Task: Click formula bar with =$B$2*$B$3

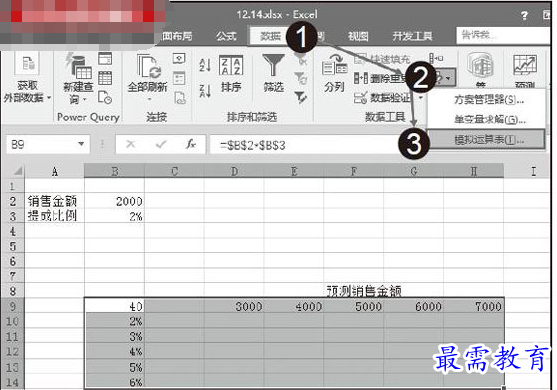Action: click(x=305, y=145)
